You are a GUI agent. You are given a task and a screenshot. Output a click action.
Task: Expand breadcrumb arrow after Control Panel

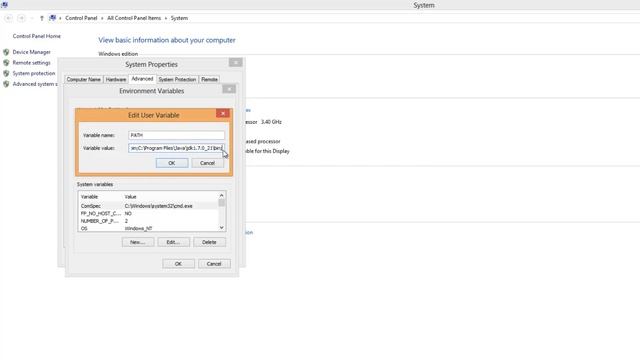coord(102,18)
